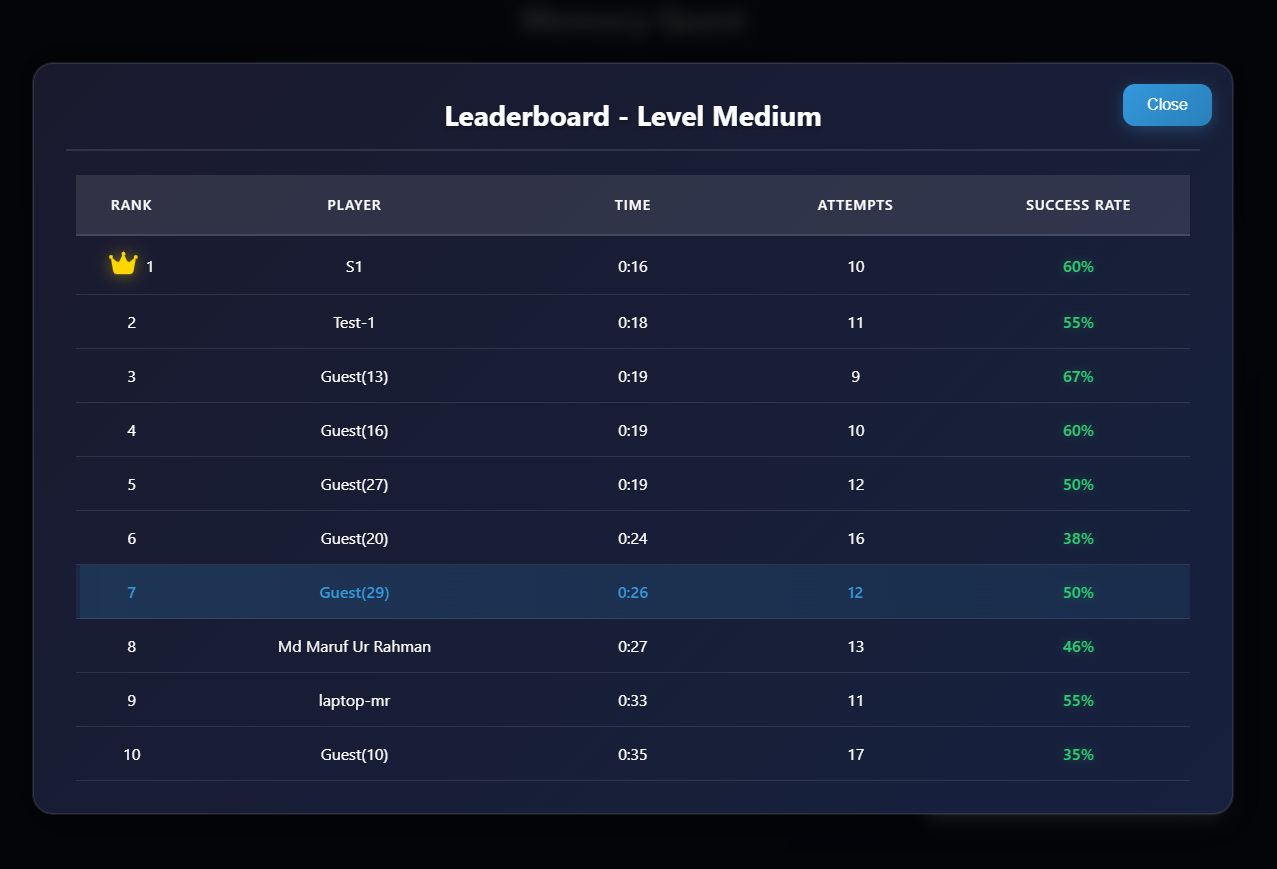Click time 0:18 in Test-1 row
Viewport: 1277px width, 869px height.
click(x=633, y=323)
